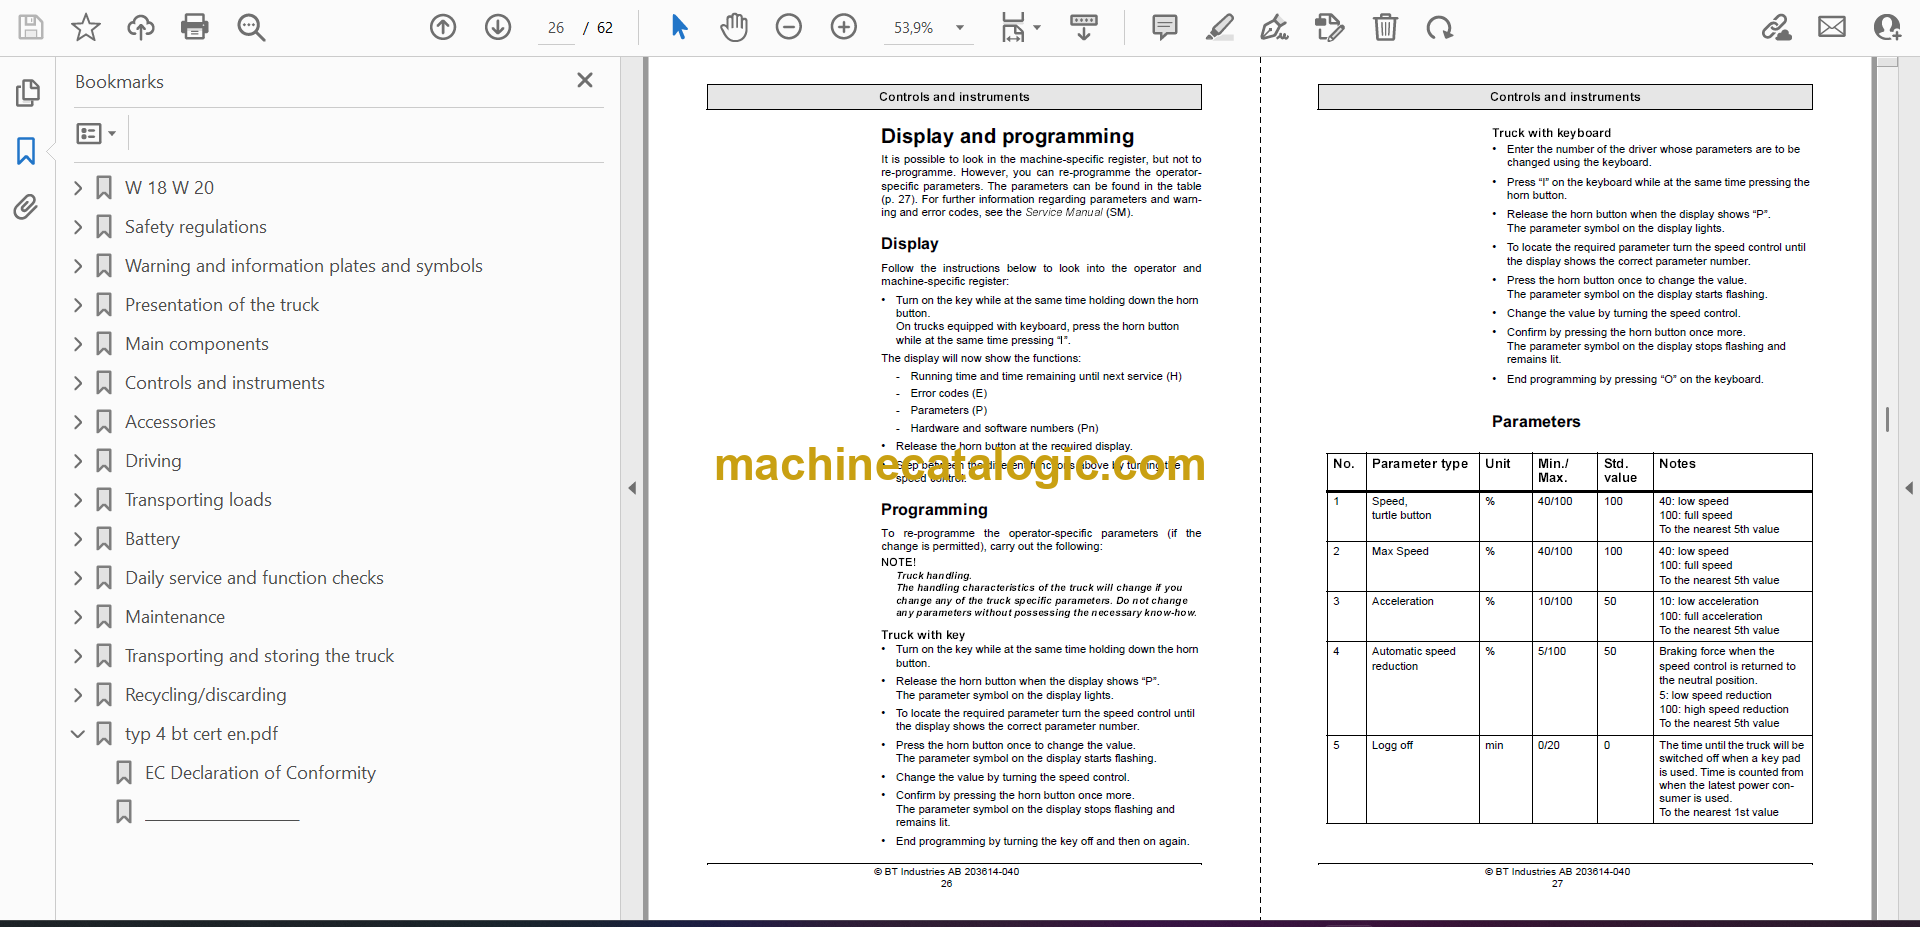Viewport: 1920px width, 927px height.
Task: Click the Parameters heading on page 27
Action: coord(1536,422)
